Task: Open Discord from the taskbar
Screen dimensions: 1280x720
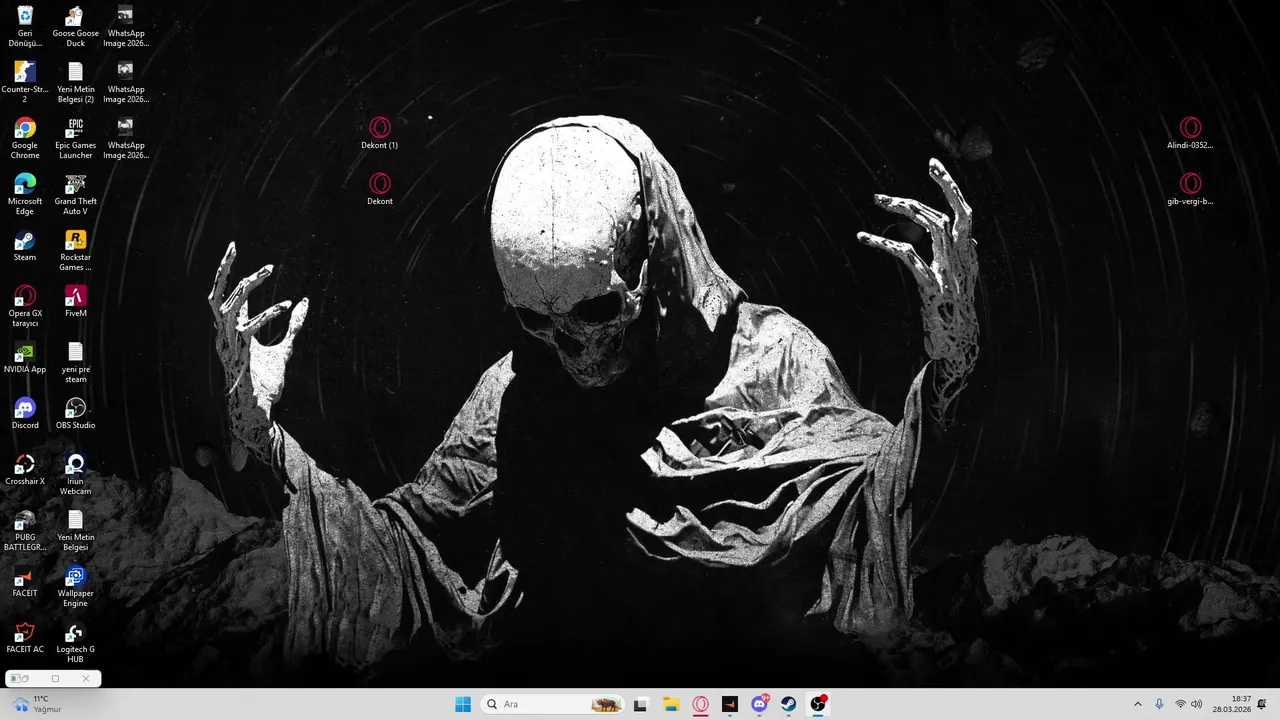Action: click(x=760, y=704)
